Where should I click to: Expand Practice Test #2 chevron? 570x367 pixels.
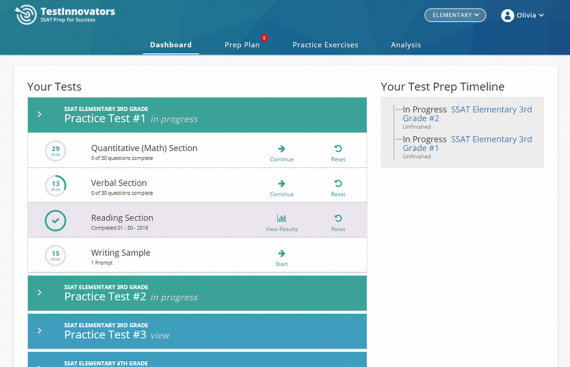(40, 293)
